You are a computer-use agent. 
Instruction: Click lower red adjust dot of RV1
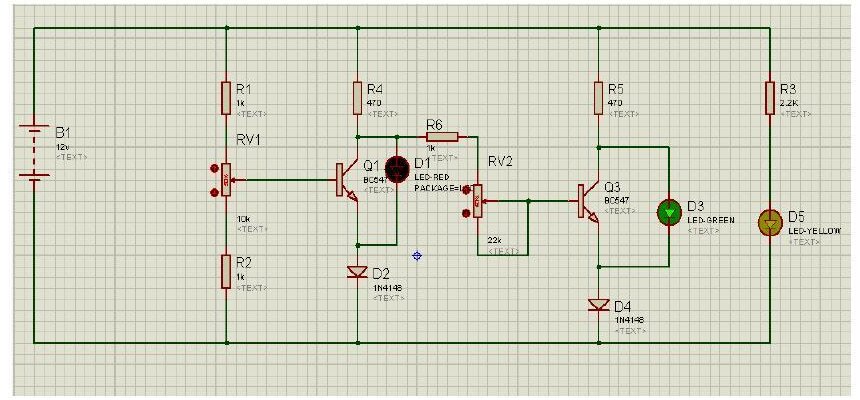pos(214,192)
